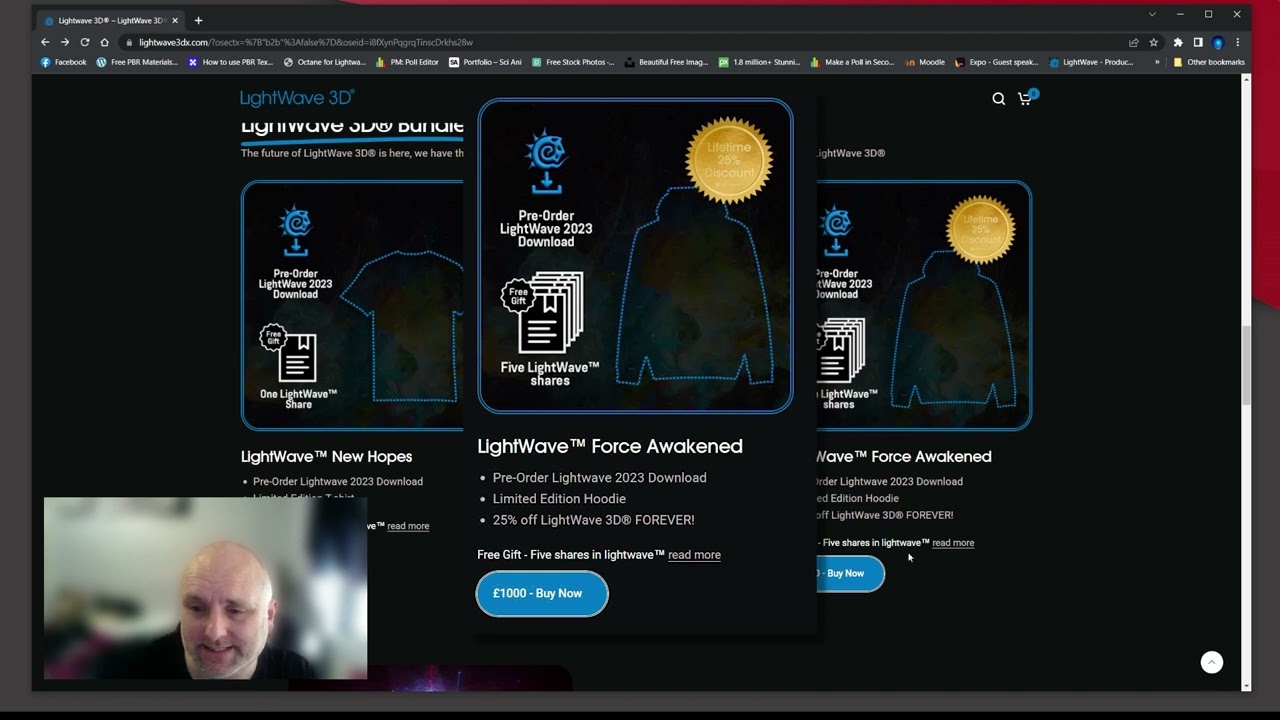Click center 'Pre-Order Lightwave 2023 Download' bullet

[x=599, y=478]
